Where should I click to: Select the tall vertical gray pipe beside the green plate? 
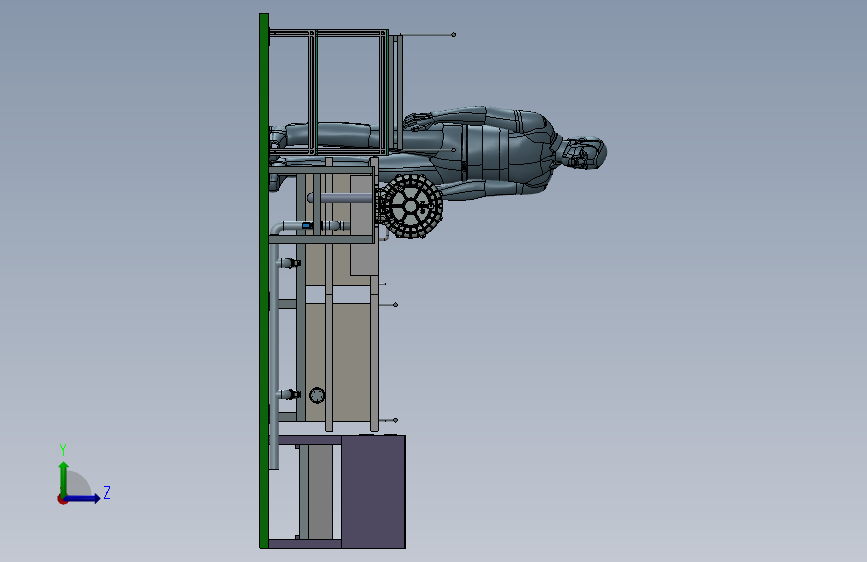[274, 354]
